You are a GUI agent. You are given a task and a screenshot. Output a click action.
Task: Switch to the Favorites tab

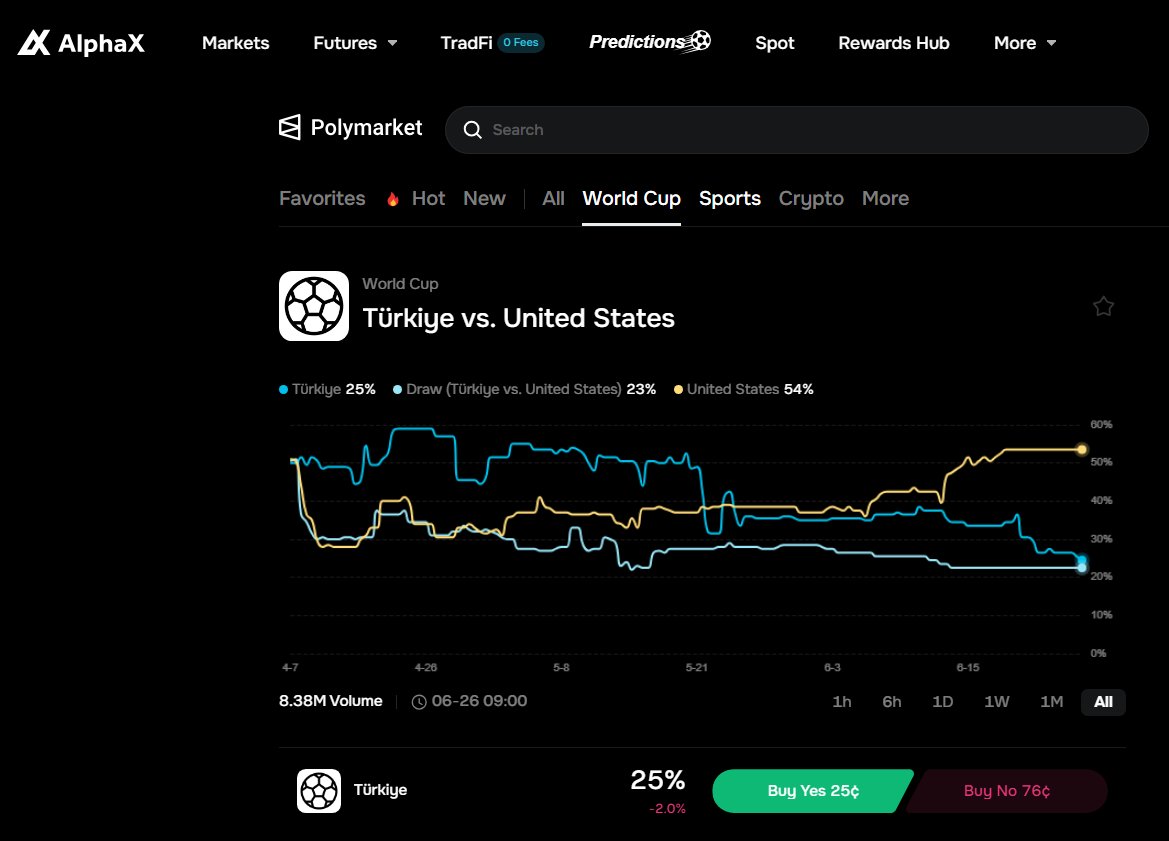pos(322,198)
